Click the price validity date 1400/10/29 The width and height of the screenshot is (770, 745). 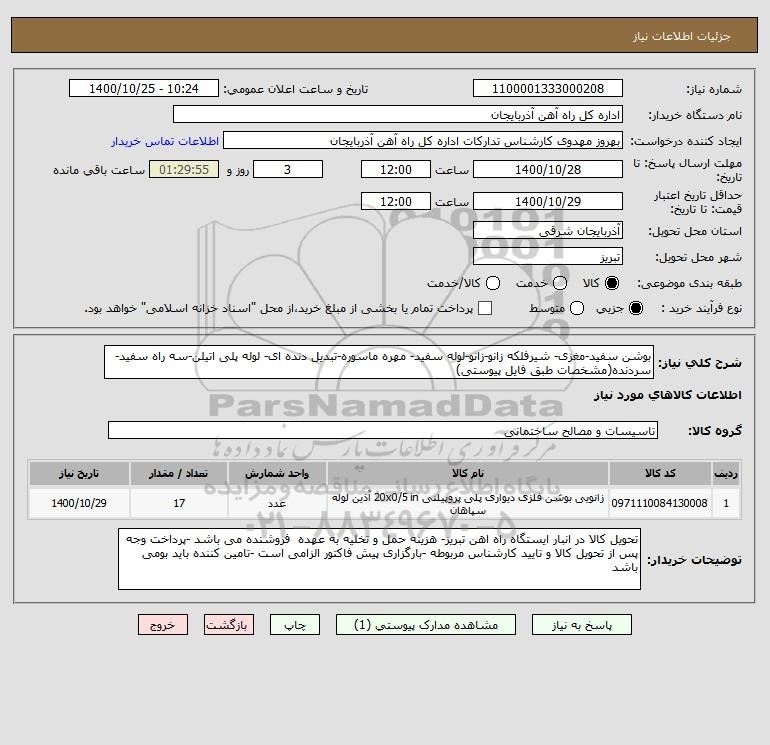coord(548,201)
